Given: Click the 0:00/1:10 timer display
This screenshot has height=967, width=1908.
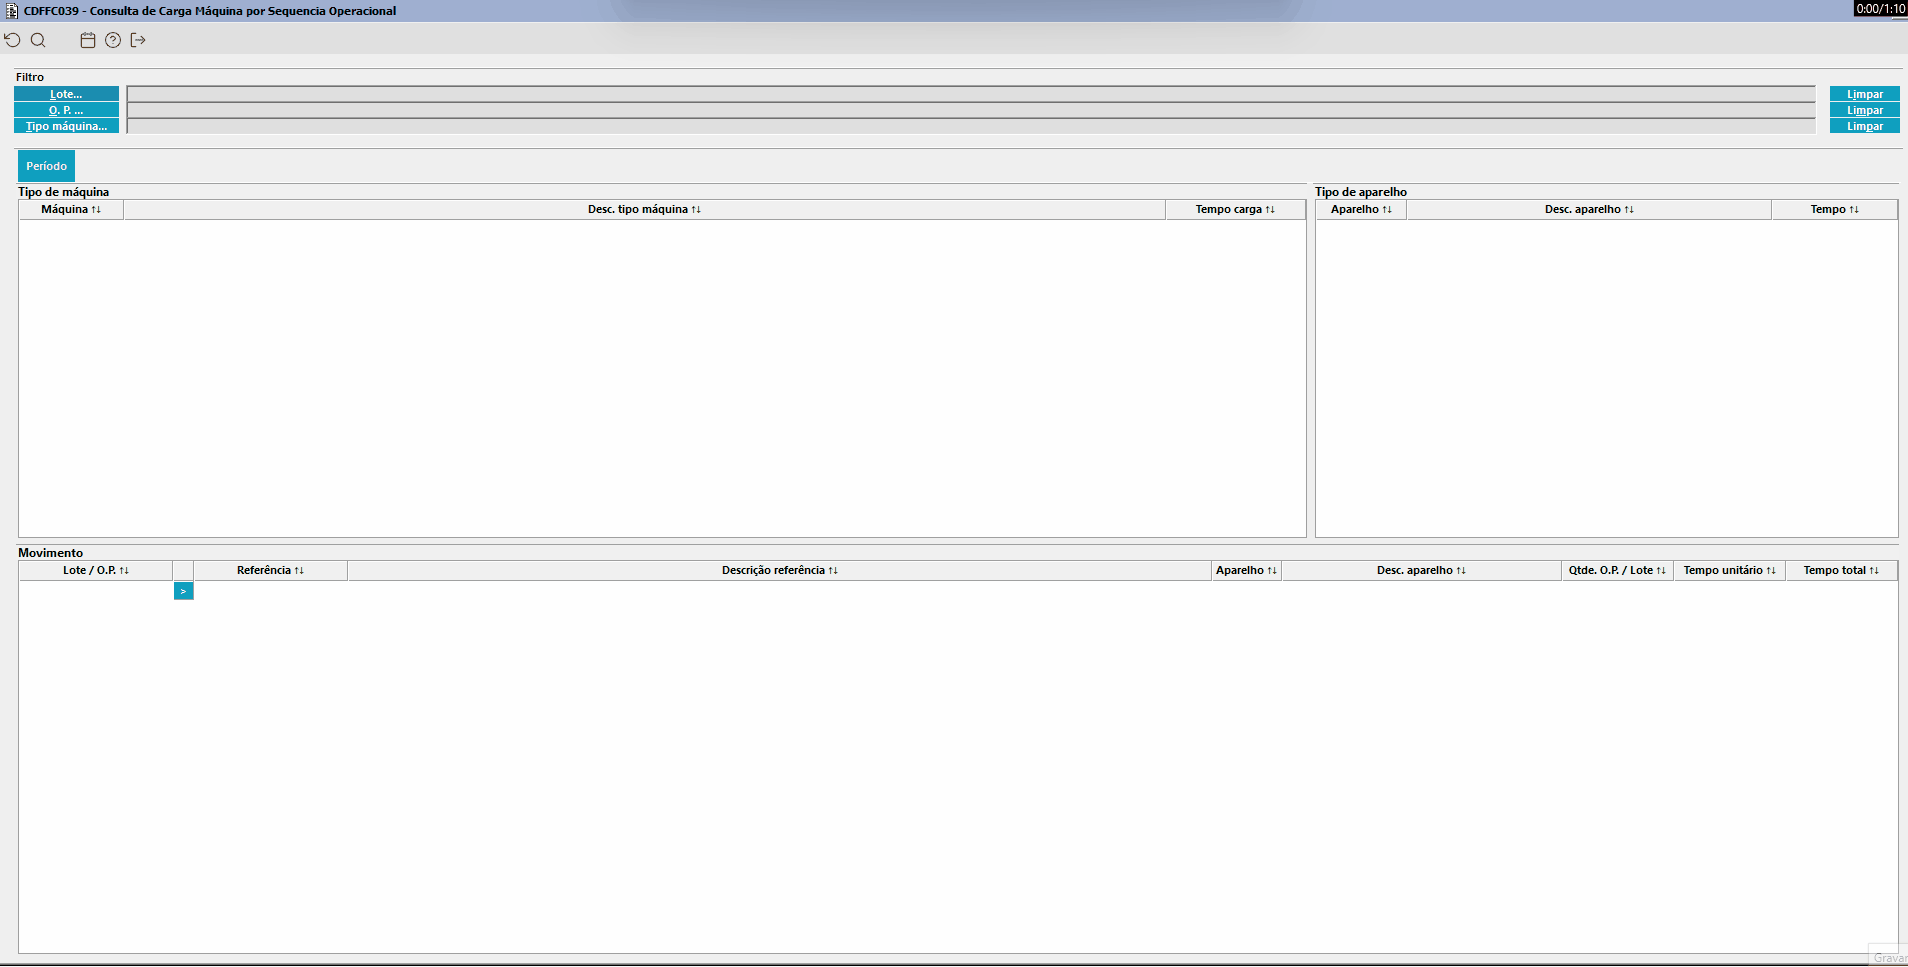Looking at the screenshot, I should [x=1880, y=8].
